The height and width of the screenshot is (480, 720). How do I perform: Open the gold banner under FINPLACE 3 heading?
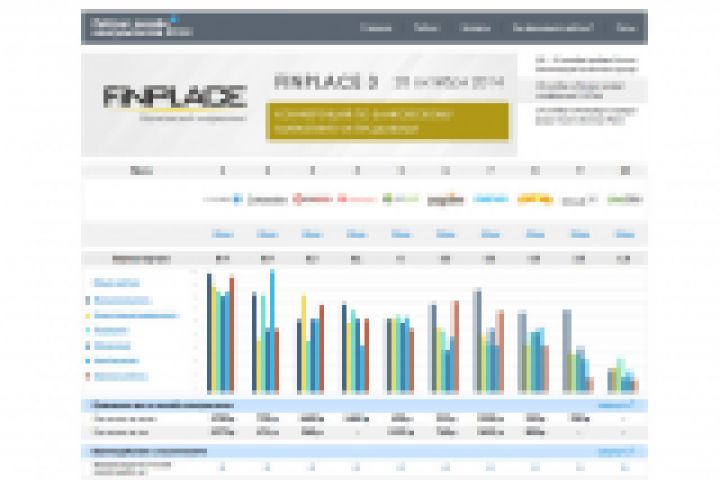click(387, 121)
